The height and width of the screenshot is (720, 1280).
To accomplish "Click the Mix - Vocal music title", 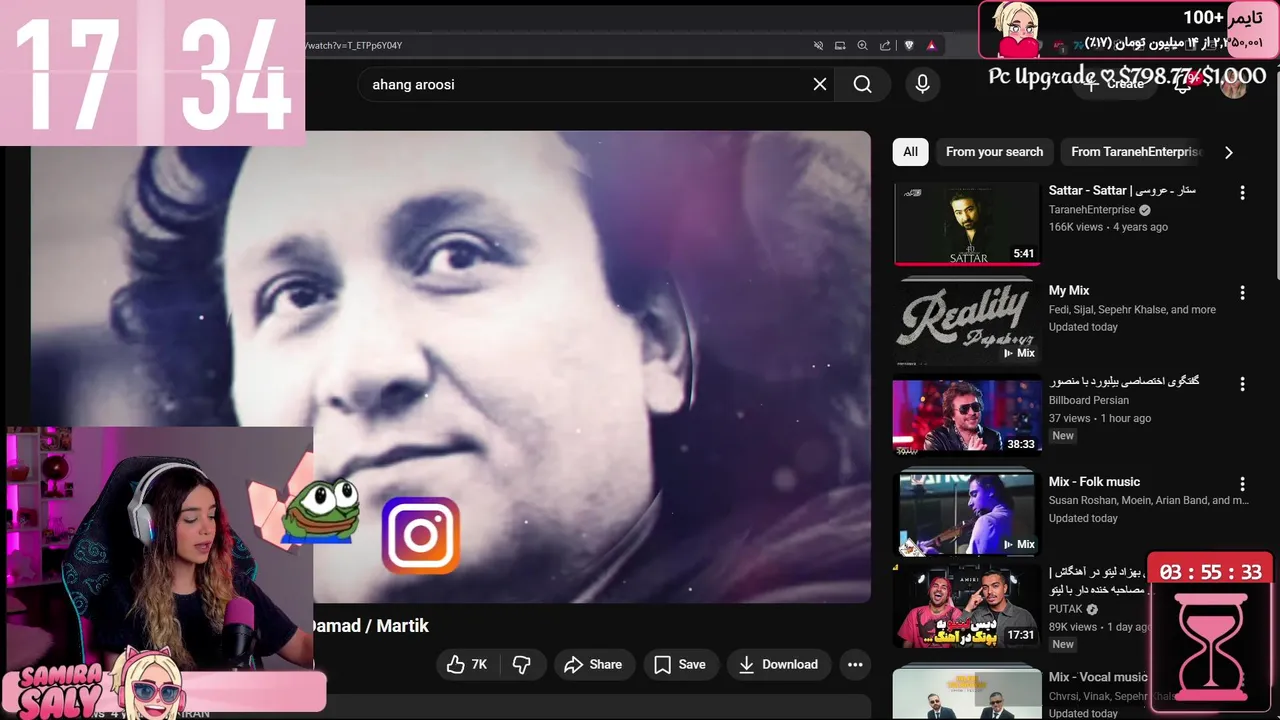I will point(1098,677).
